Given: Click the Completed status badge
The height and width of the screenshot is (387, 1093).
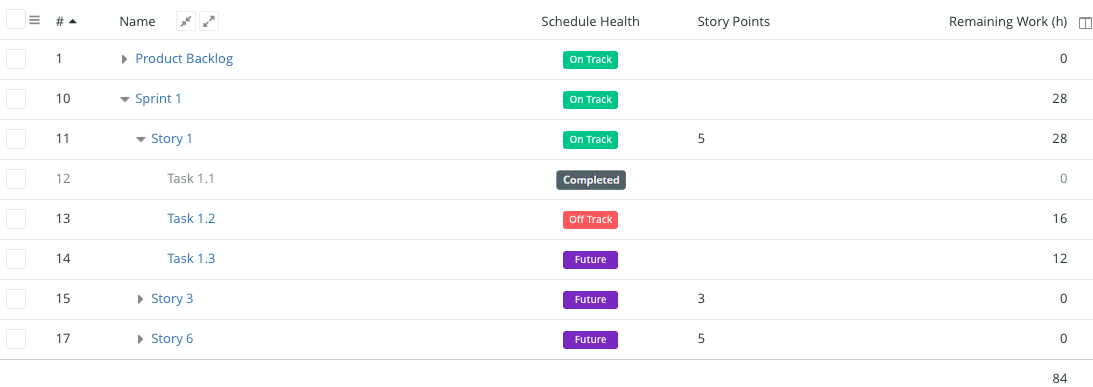Looking at the screenshot, I should coord(591,180).
